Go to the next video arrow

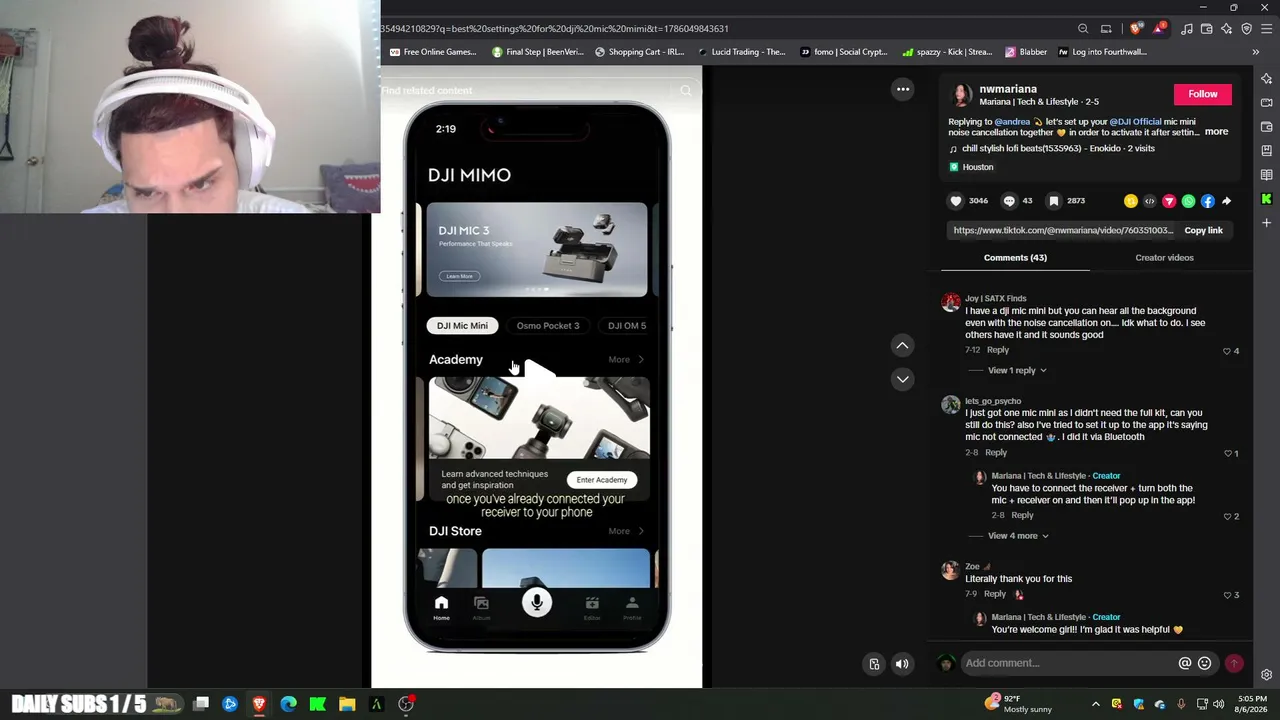click(902, 379)
